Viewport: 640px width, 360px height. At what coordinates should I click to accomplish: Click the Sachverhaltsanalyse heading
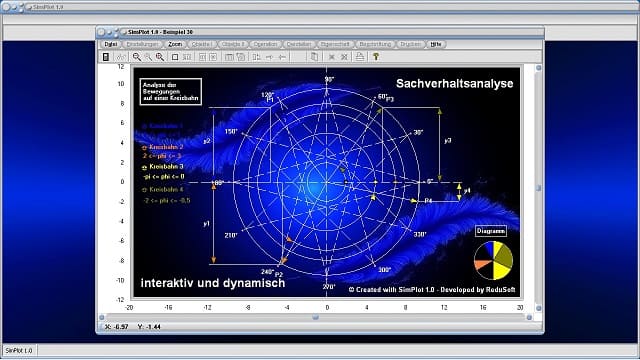click(x=454, y=84)
